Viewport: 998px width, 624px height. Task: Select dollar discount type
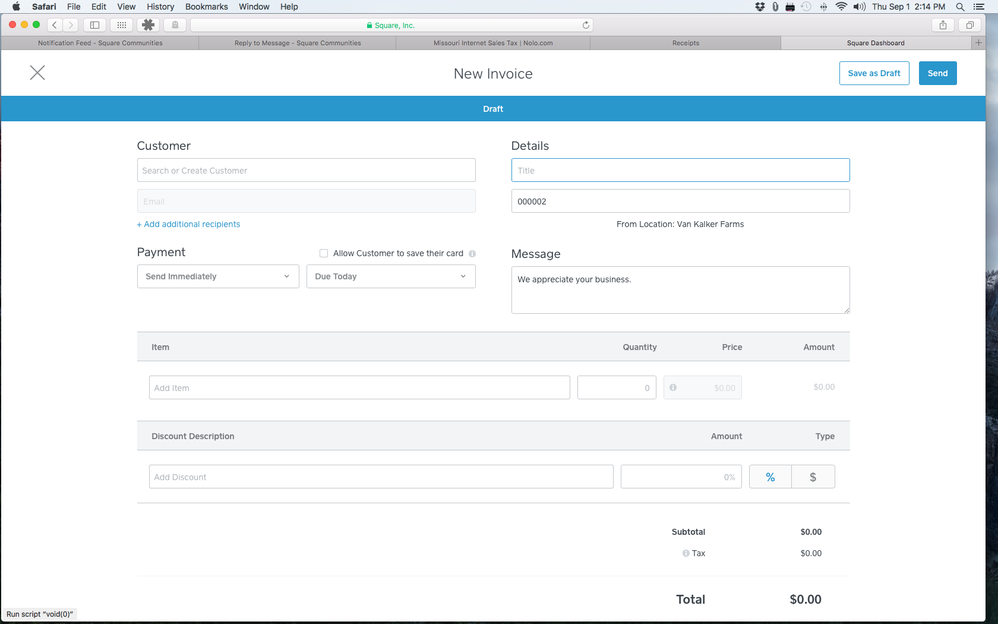(813, 477)
